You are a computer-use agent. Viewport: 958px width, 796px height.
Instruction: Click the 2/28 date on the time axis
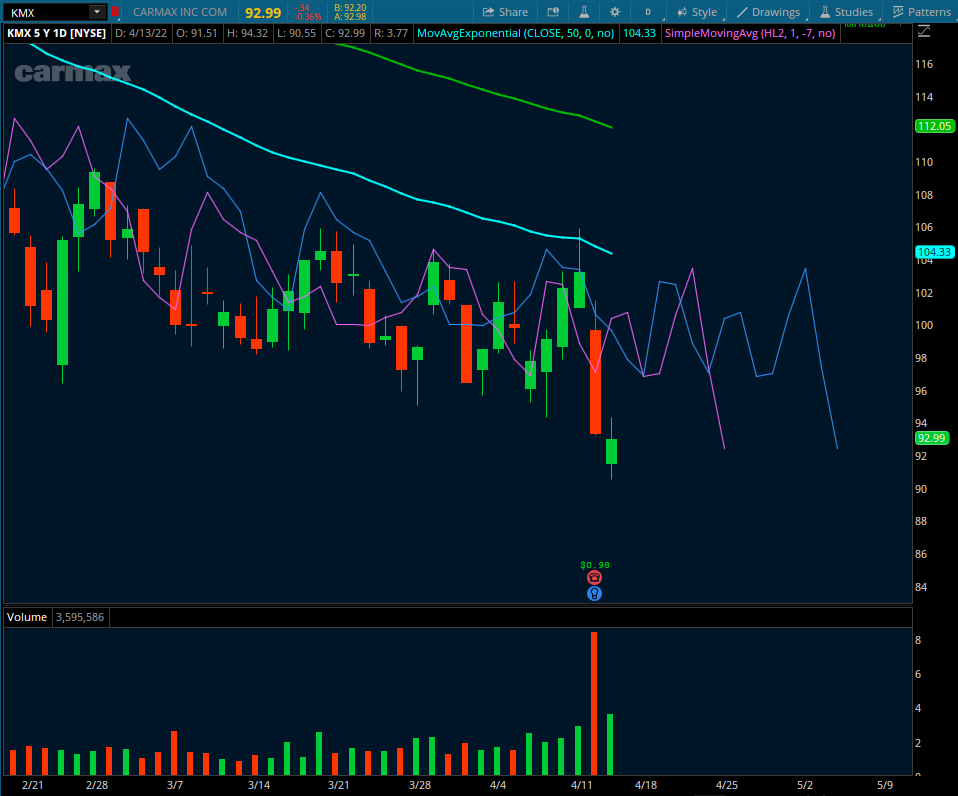(x=97, y=785)
